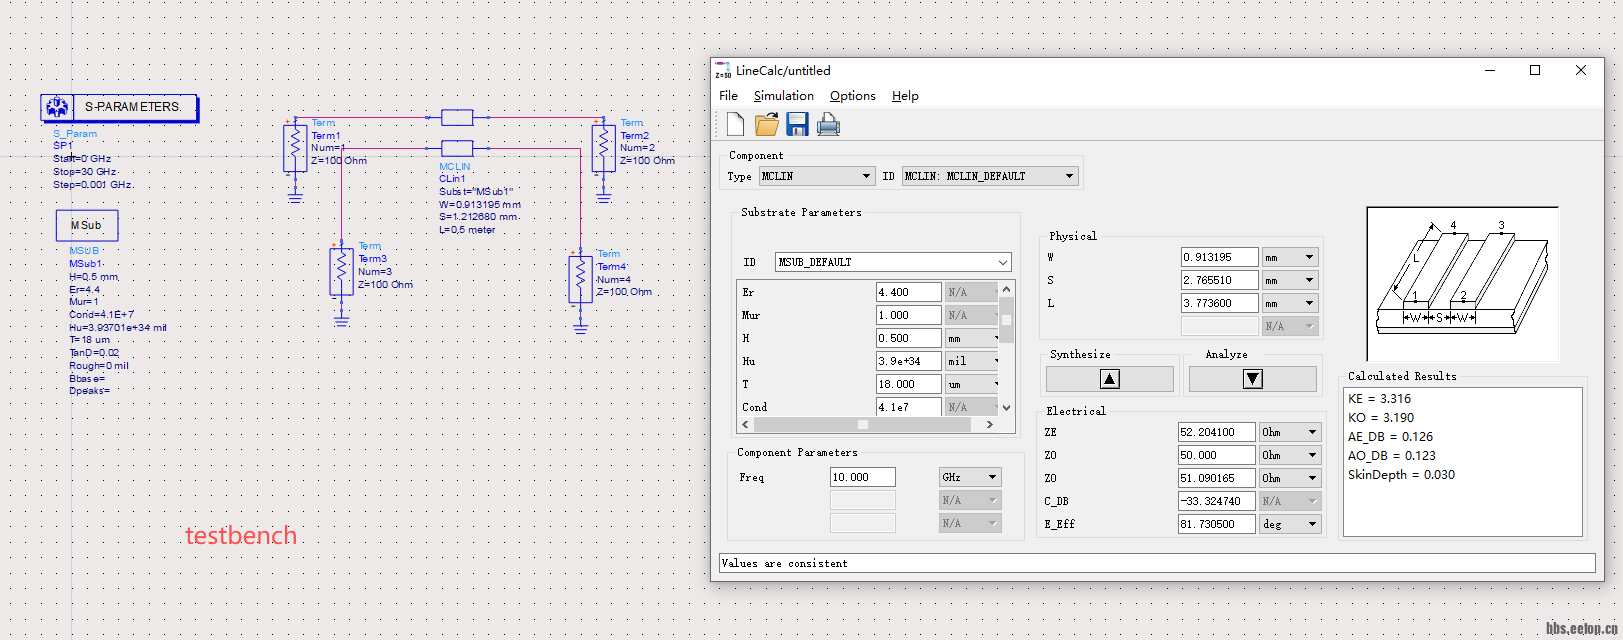
Task: Click the C_DB field -33.324740
Action: (1216, 501)
